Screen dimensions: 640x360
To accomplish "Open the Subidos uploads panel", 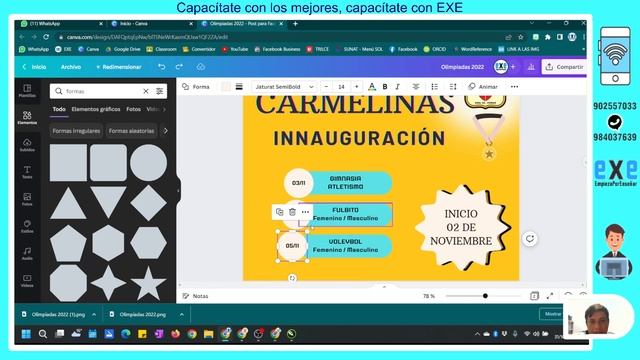I will click(27, 145).
